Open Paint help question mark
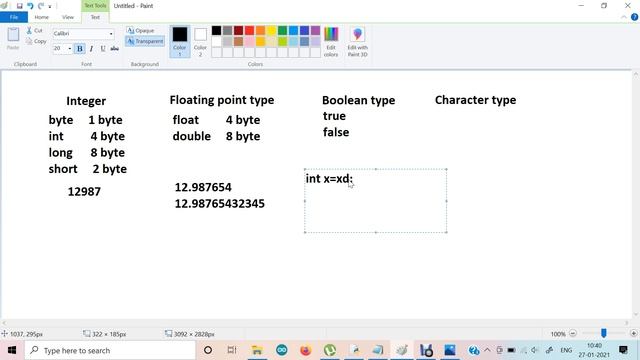 [634, 17]
